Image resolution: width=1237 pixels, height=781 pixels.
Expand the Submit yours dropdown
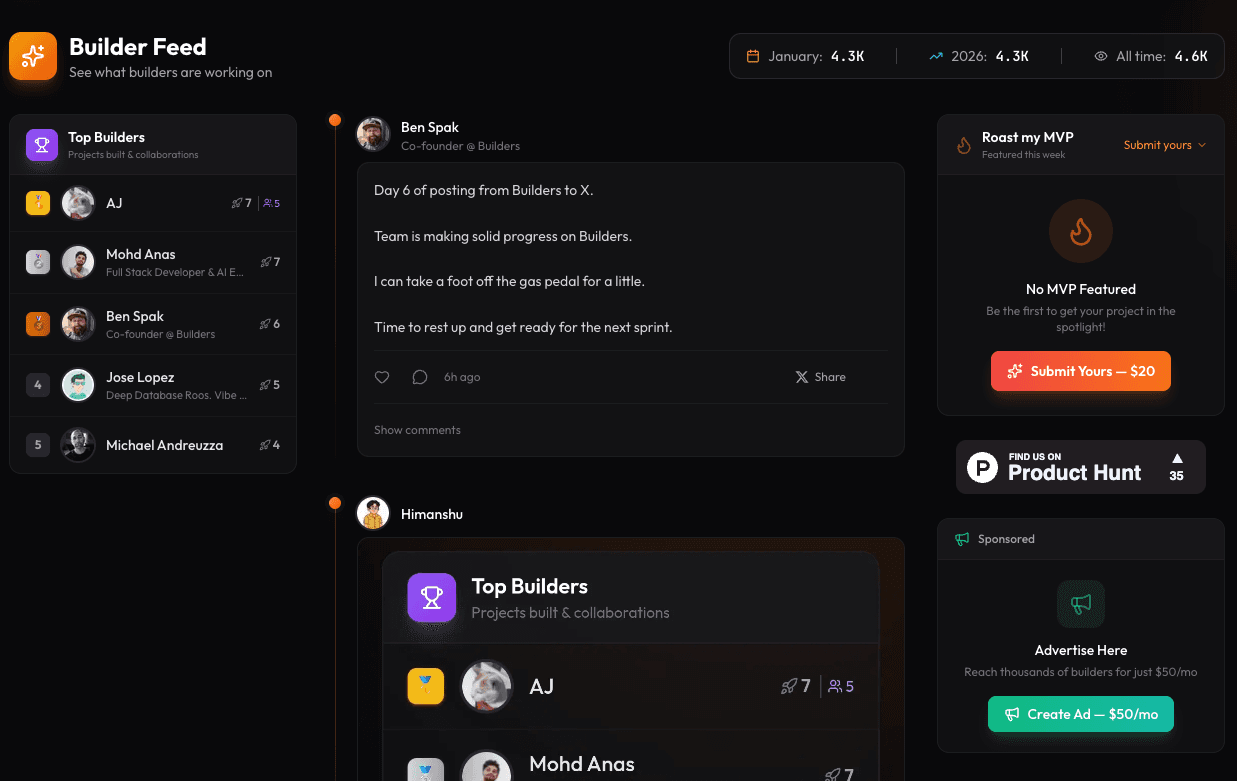click(x=1165, y=145)
